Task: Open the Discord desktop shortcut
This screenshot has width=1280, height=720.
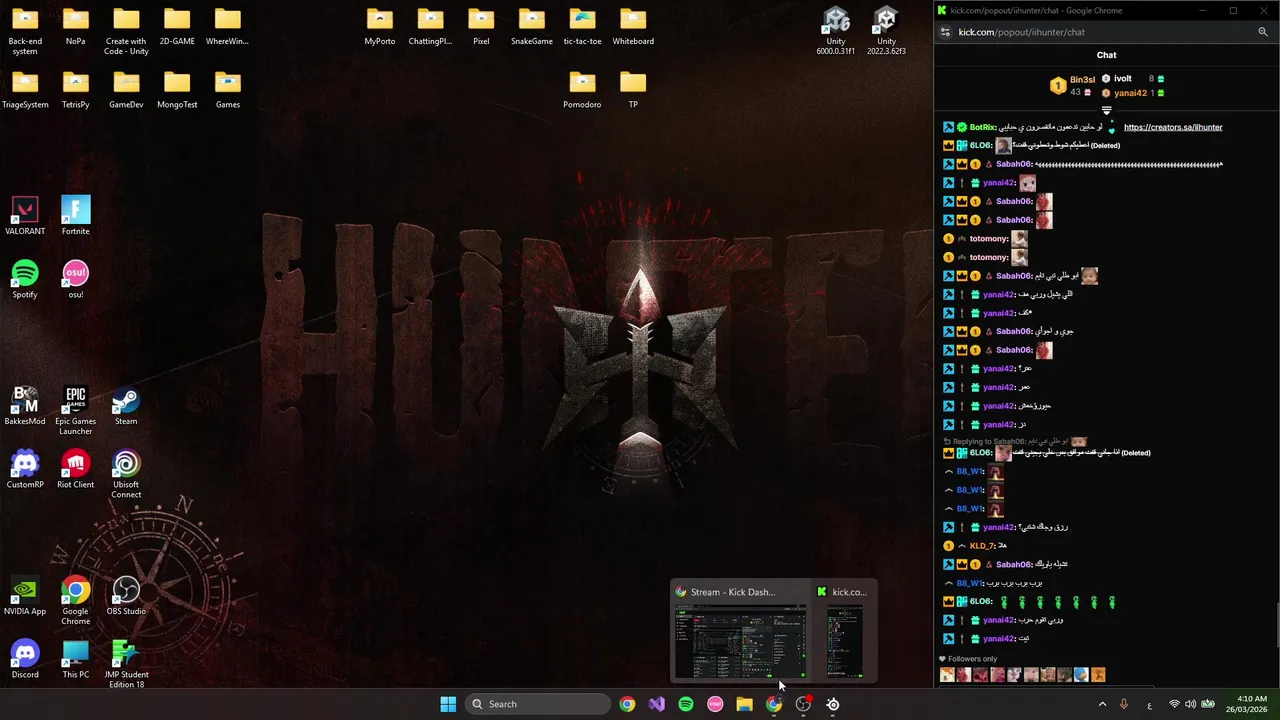Action: (25, 659)
